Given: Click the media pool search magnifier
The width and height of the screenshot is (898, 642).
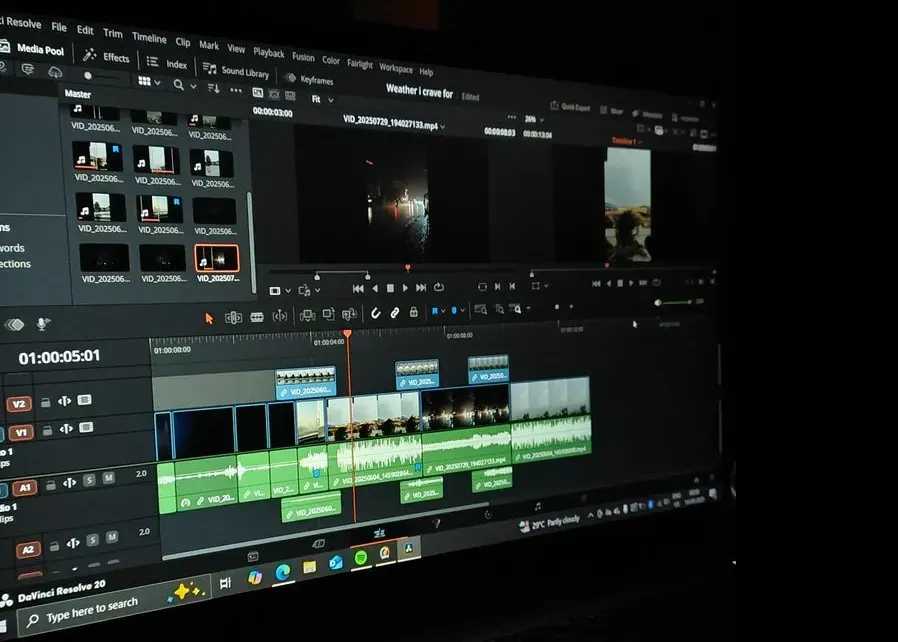Looking at the screenshot, I should click(179, 85).
